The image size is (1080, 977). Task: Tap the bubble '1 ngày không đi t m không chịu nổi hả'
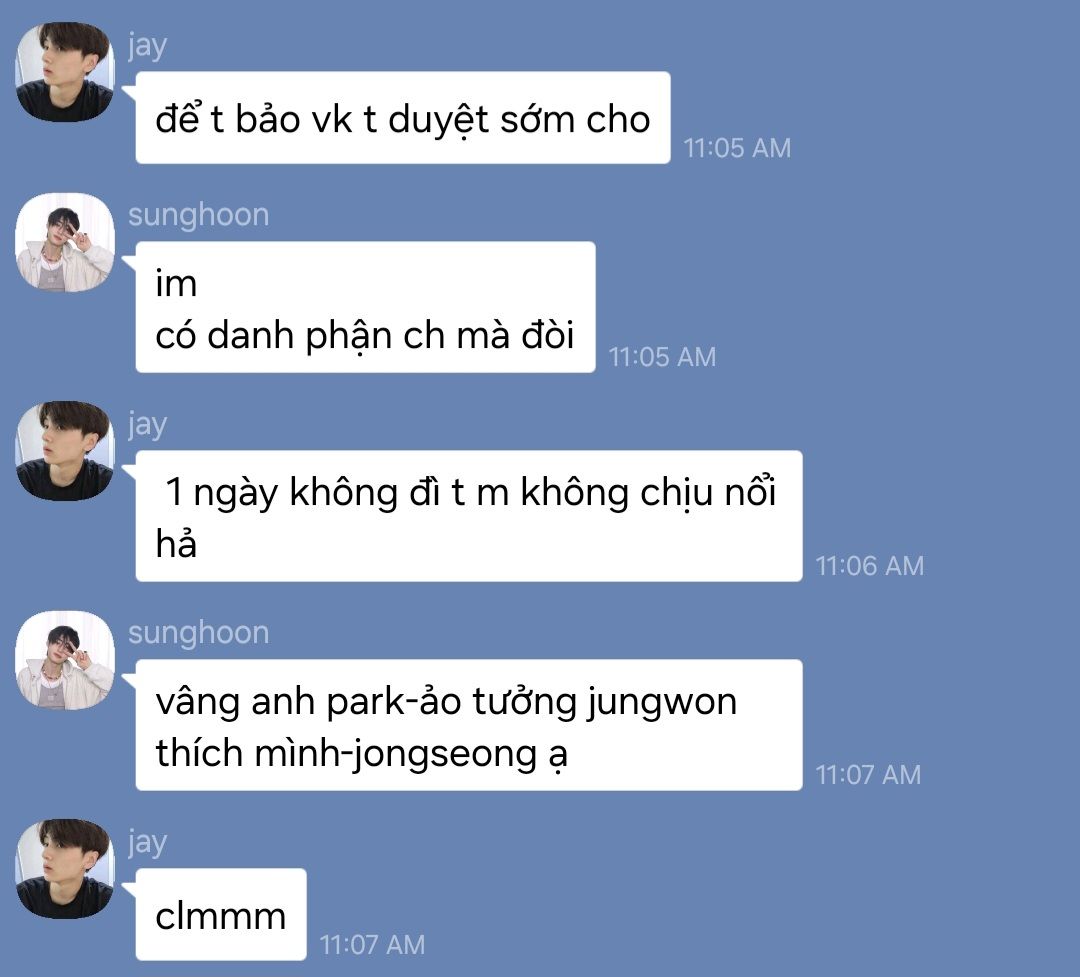pyautogui.click(x=469, y=516)
